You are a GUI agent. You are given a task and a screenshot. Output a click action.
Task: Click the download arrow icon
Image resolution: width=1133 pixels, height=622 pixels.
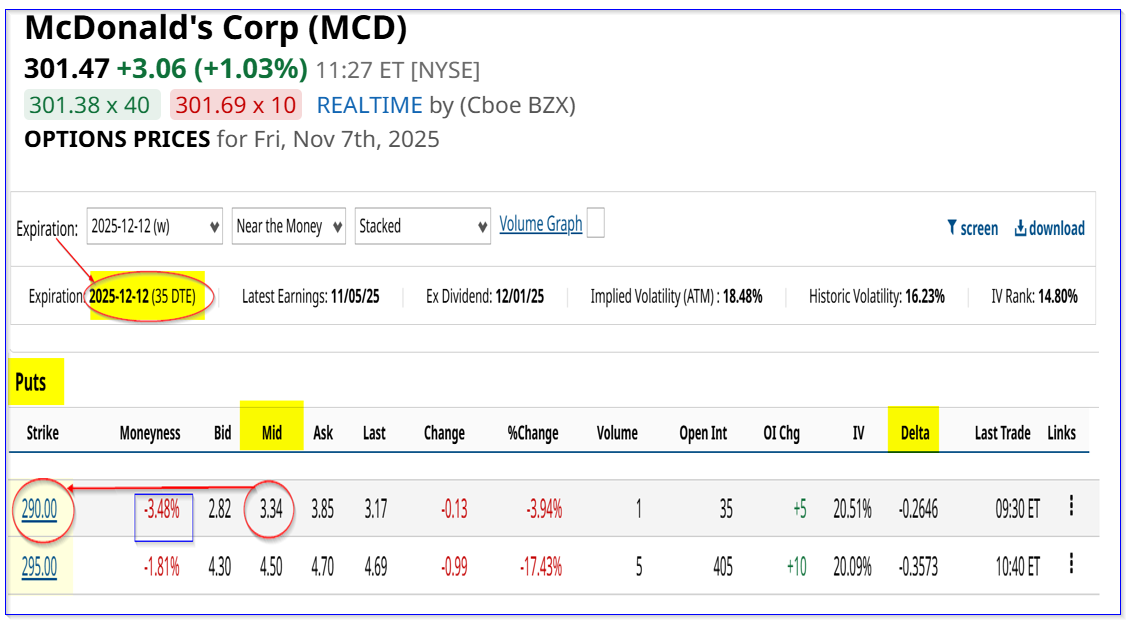1021,228
